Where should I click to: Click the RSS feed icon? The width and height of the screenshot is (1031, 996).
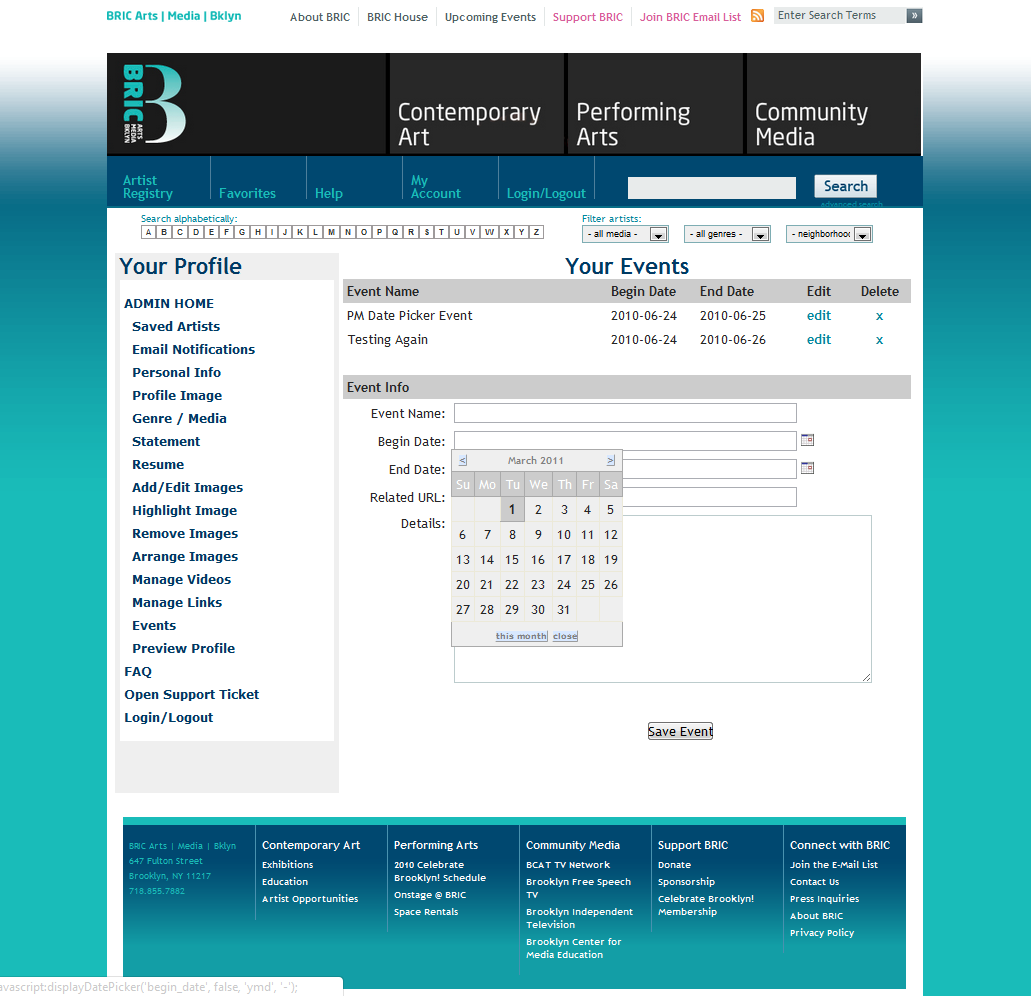click(x=758, y=16)
